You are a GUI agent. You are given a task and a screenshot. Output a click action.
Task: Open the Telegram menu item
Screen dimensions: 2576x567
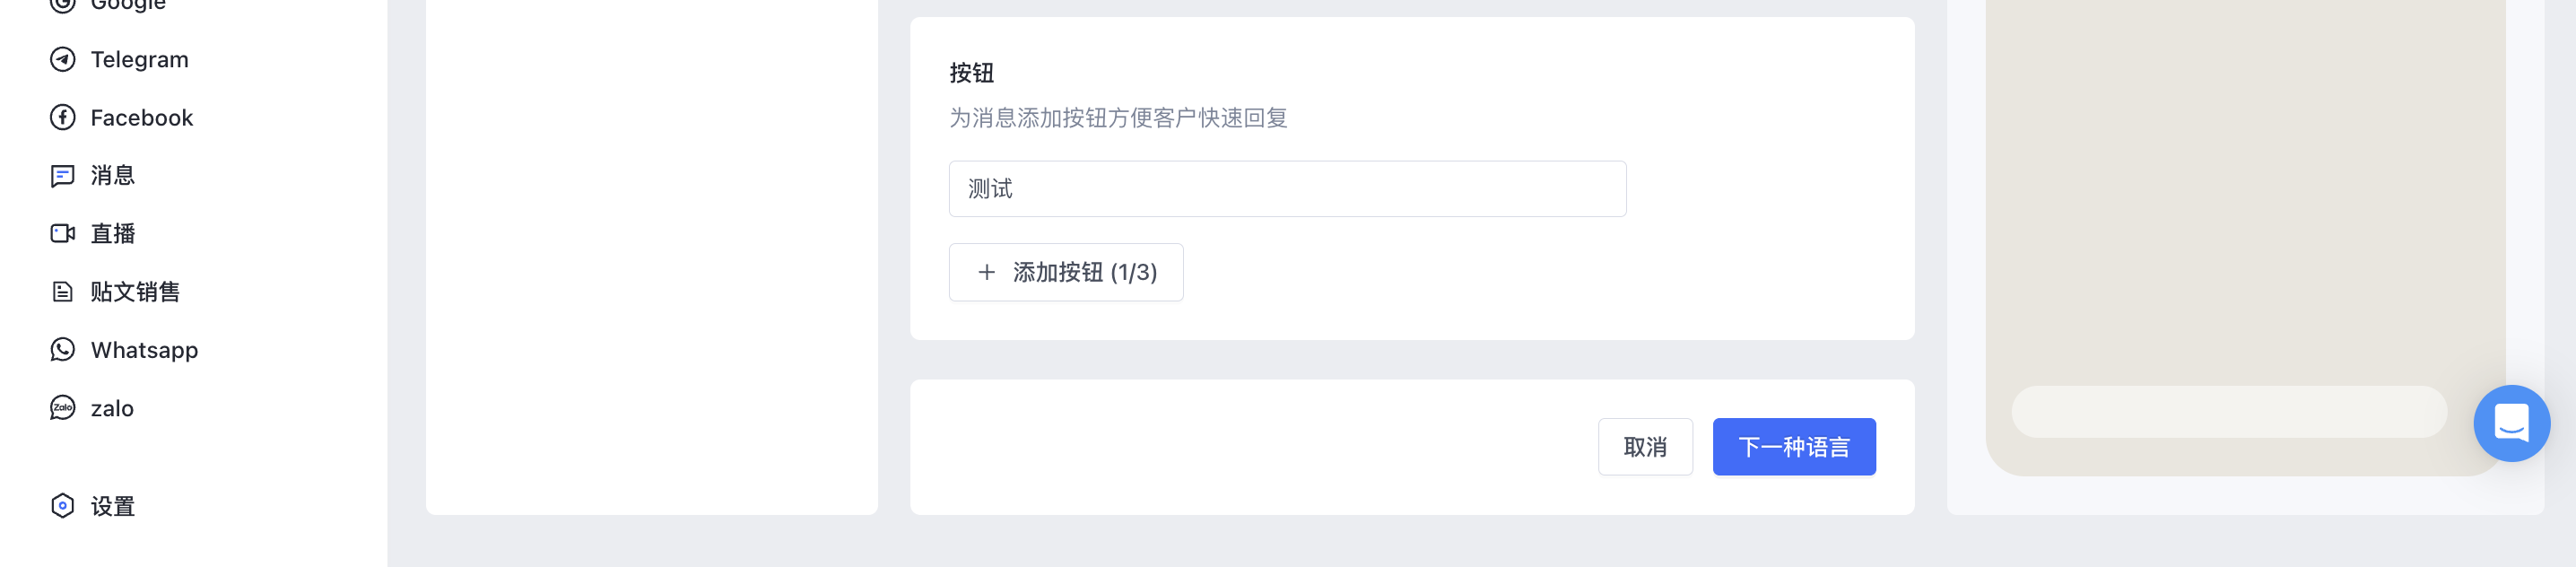click(140, 59)
